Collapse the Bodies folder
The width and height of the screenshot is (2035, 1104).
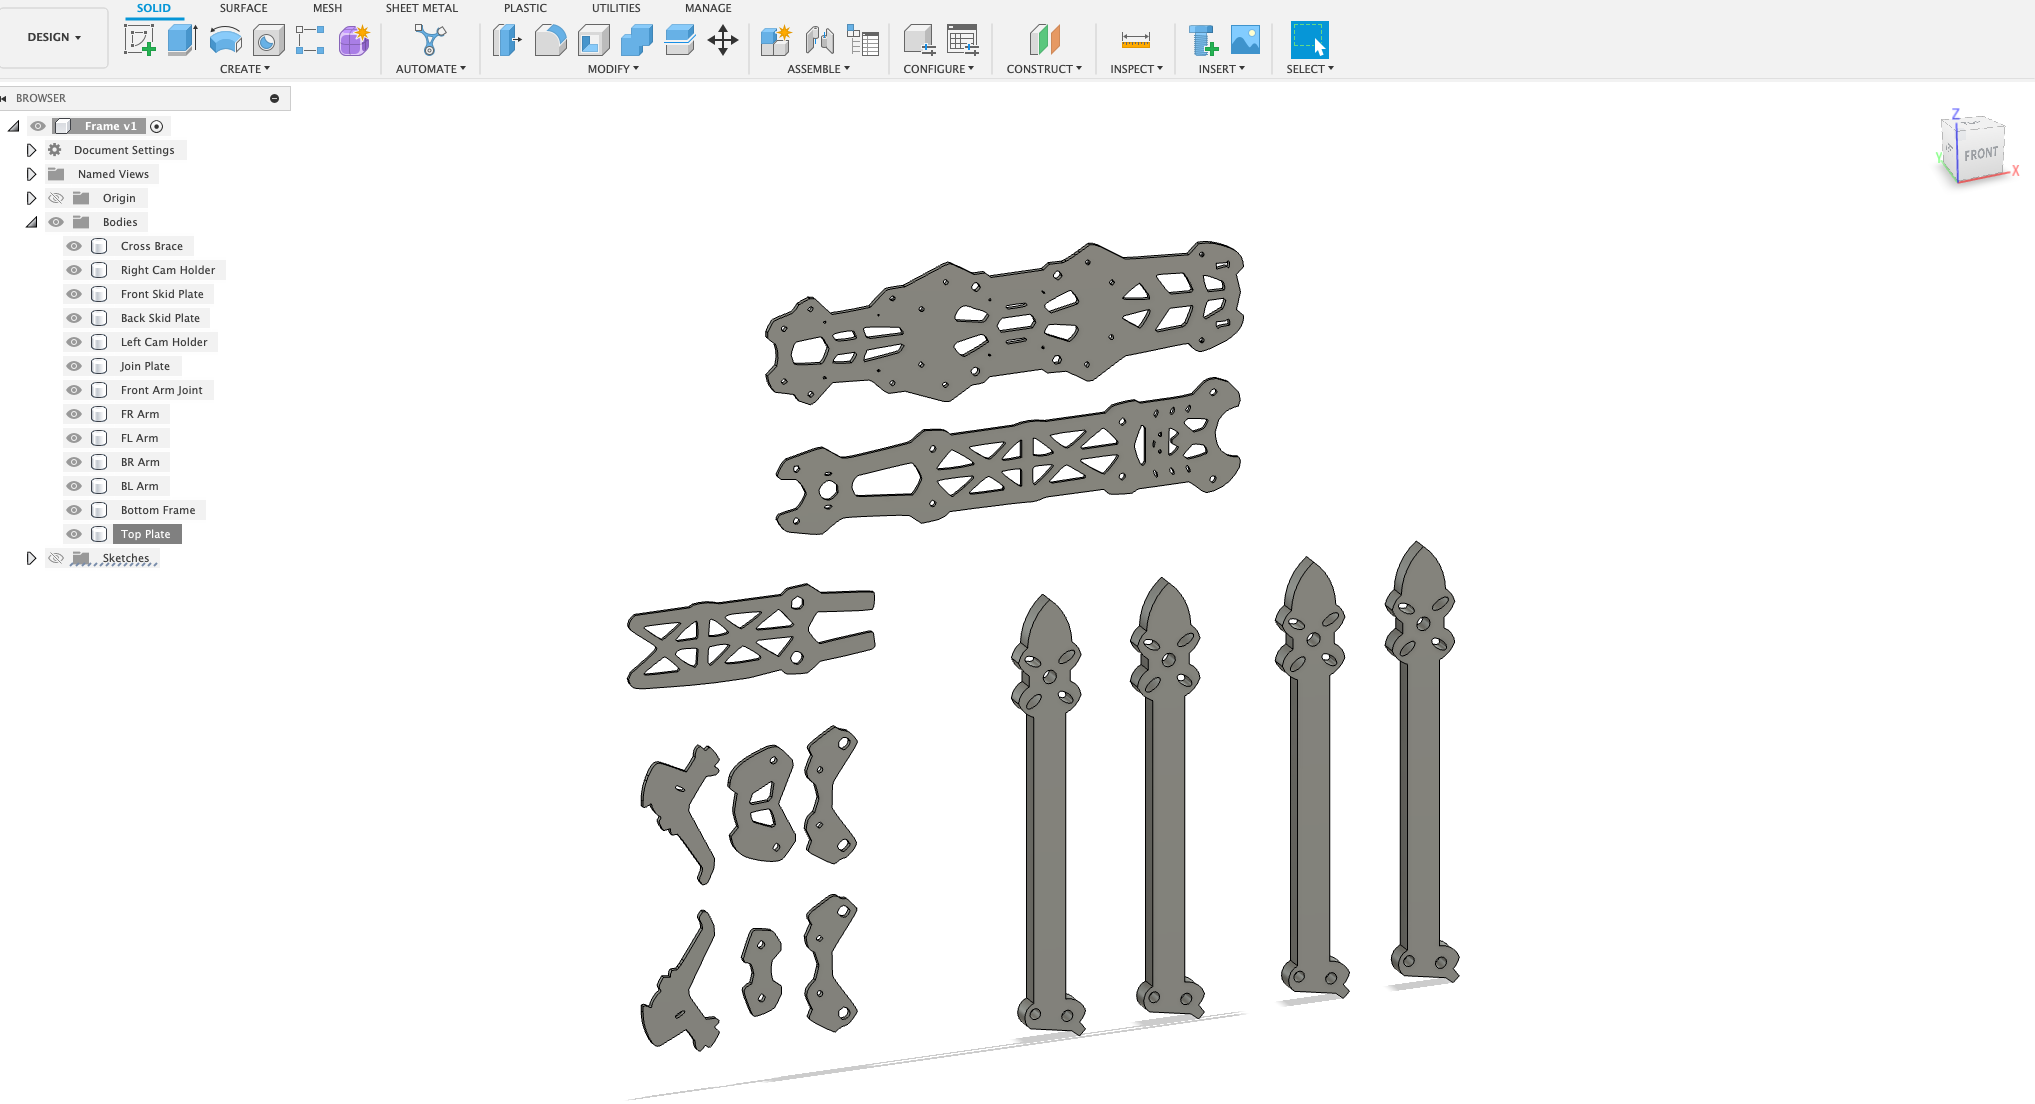[31, 222]
